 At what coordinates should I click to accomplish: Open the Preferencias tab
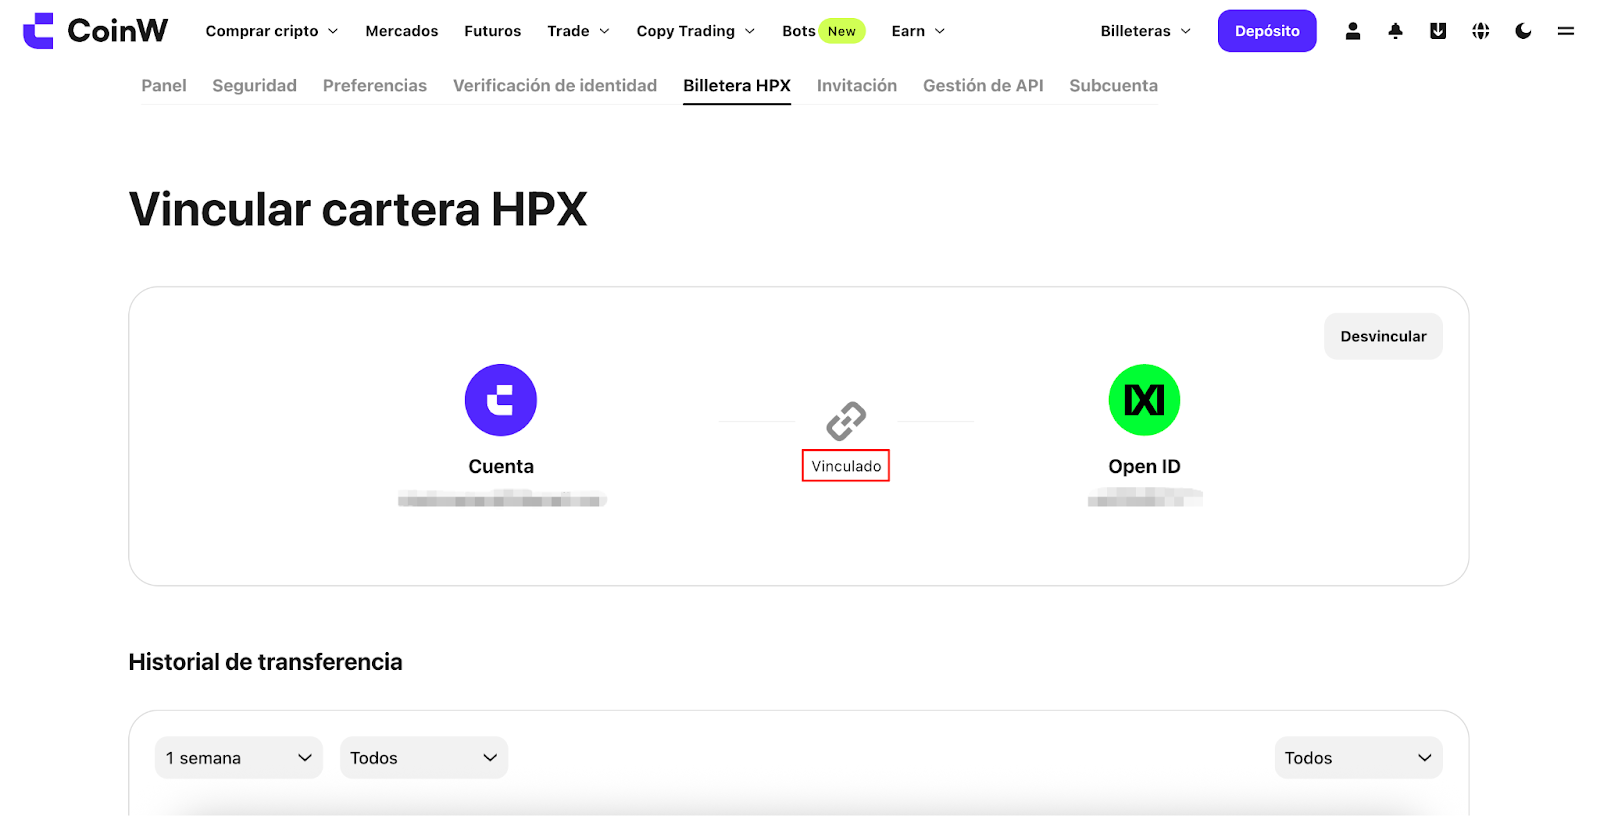375,86
